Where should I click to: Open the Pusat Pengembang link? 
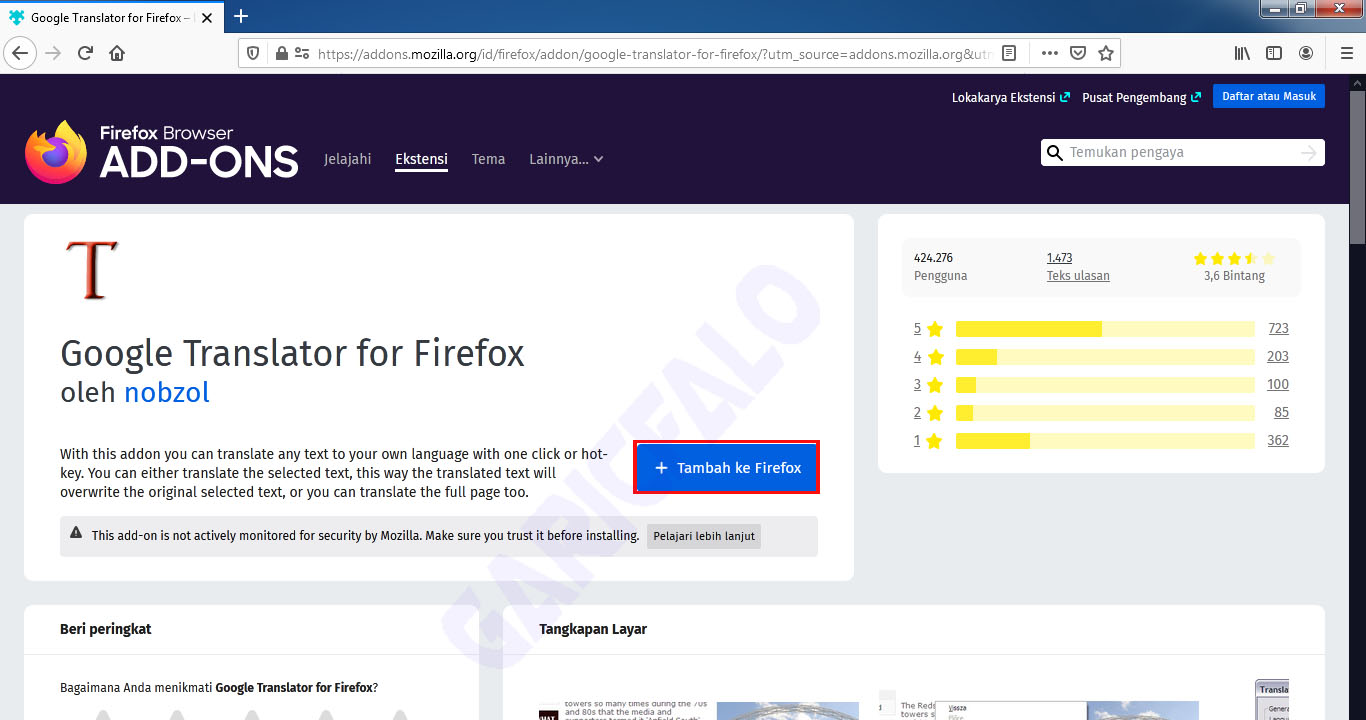1141,97
